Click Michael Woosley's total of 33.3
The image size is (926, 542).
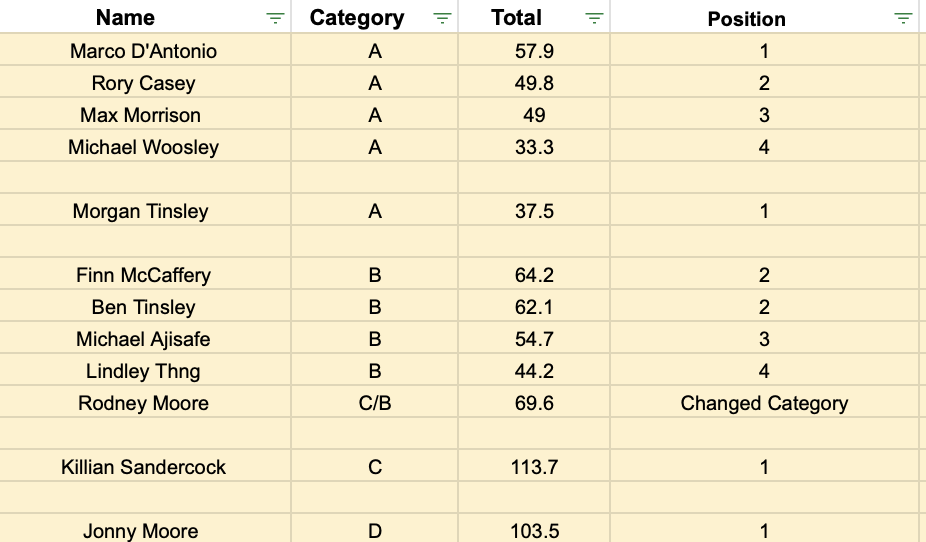[x=534, y=145]
